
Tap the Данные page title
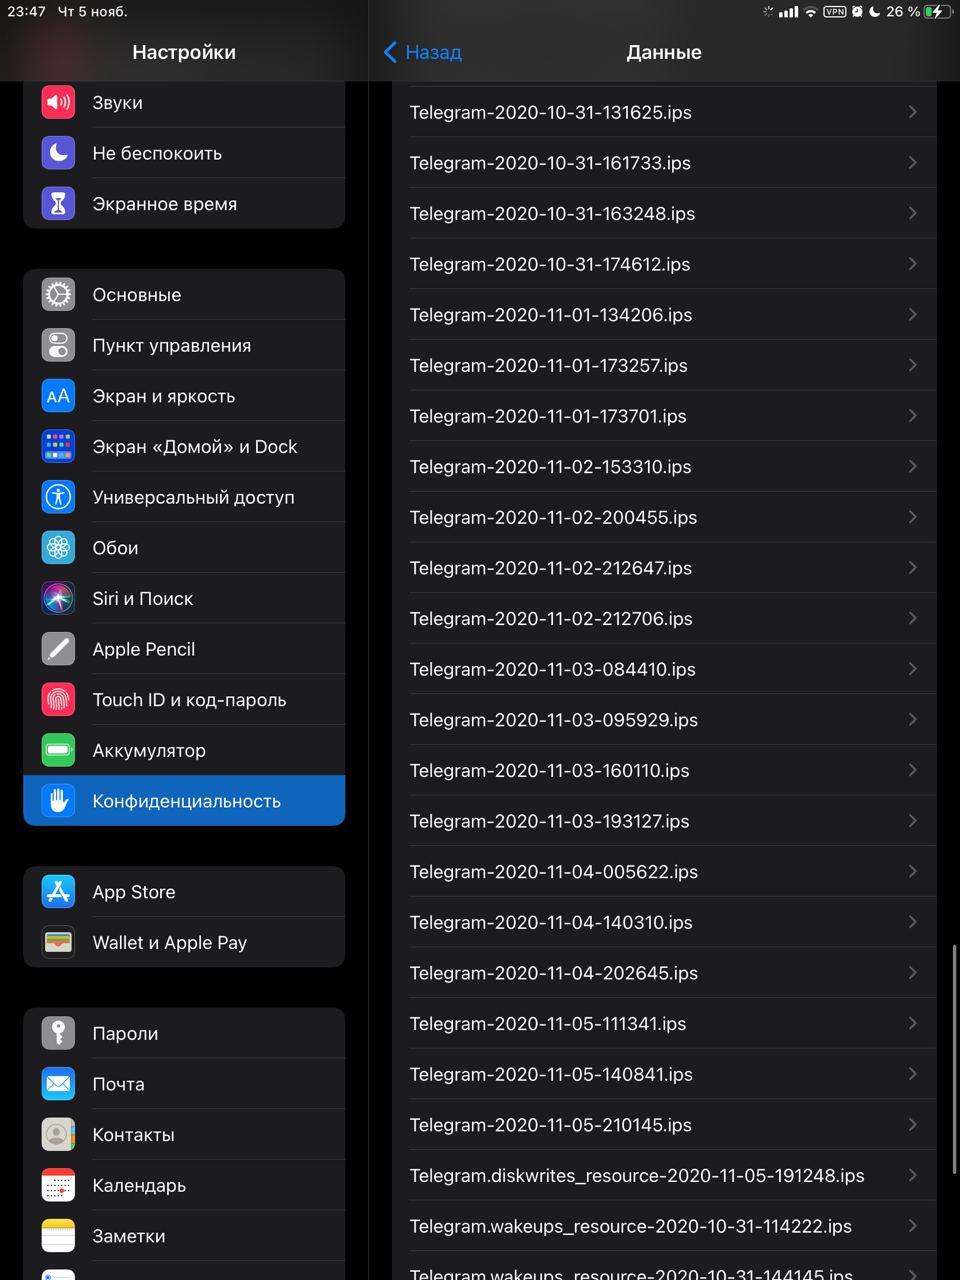[664, 52]
